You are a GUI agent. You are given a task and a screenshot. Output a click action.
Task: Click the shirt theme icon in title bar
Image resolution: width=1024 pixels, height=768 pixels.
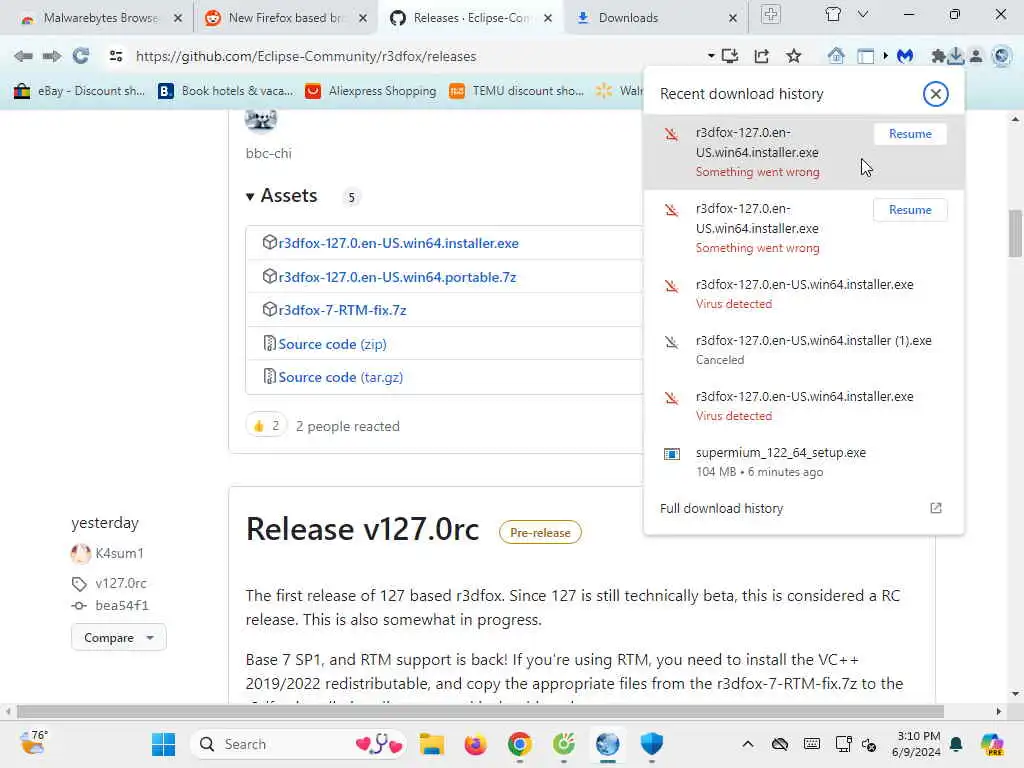pyautogui.click(x=833, y=14)
